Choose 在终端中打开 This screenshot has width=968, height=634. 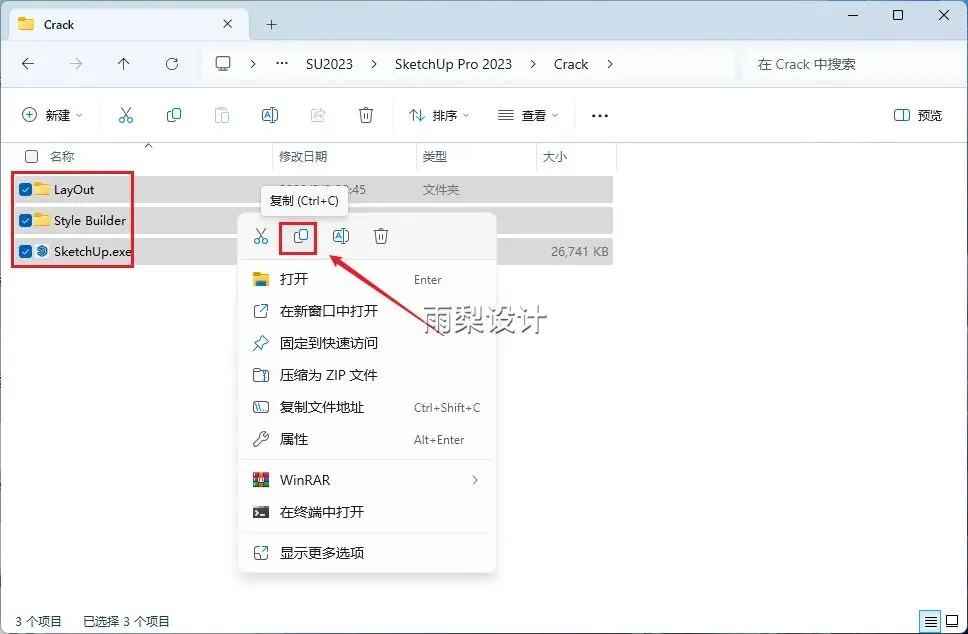tap(367, 512)
